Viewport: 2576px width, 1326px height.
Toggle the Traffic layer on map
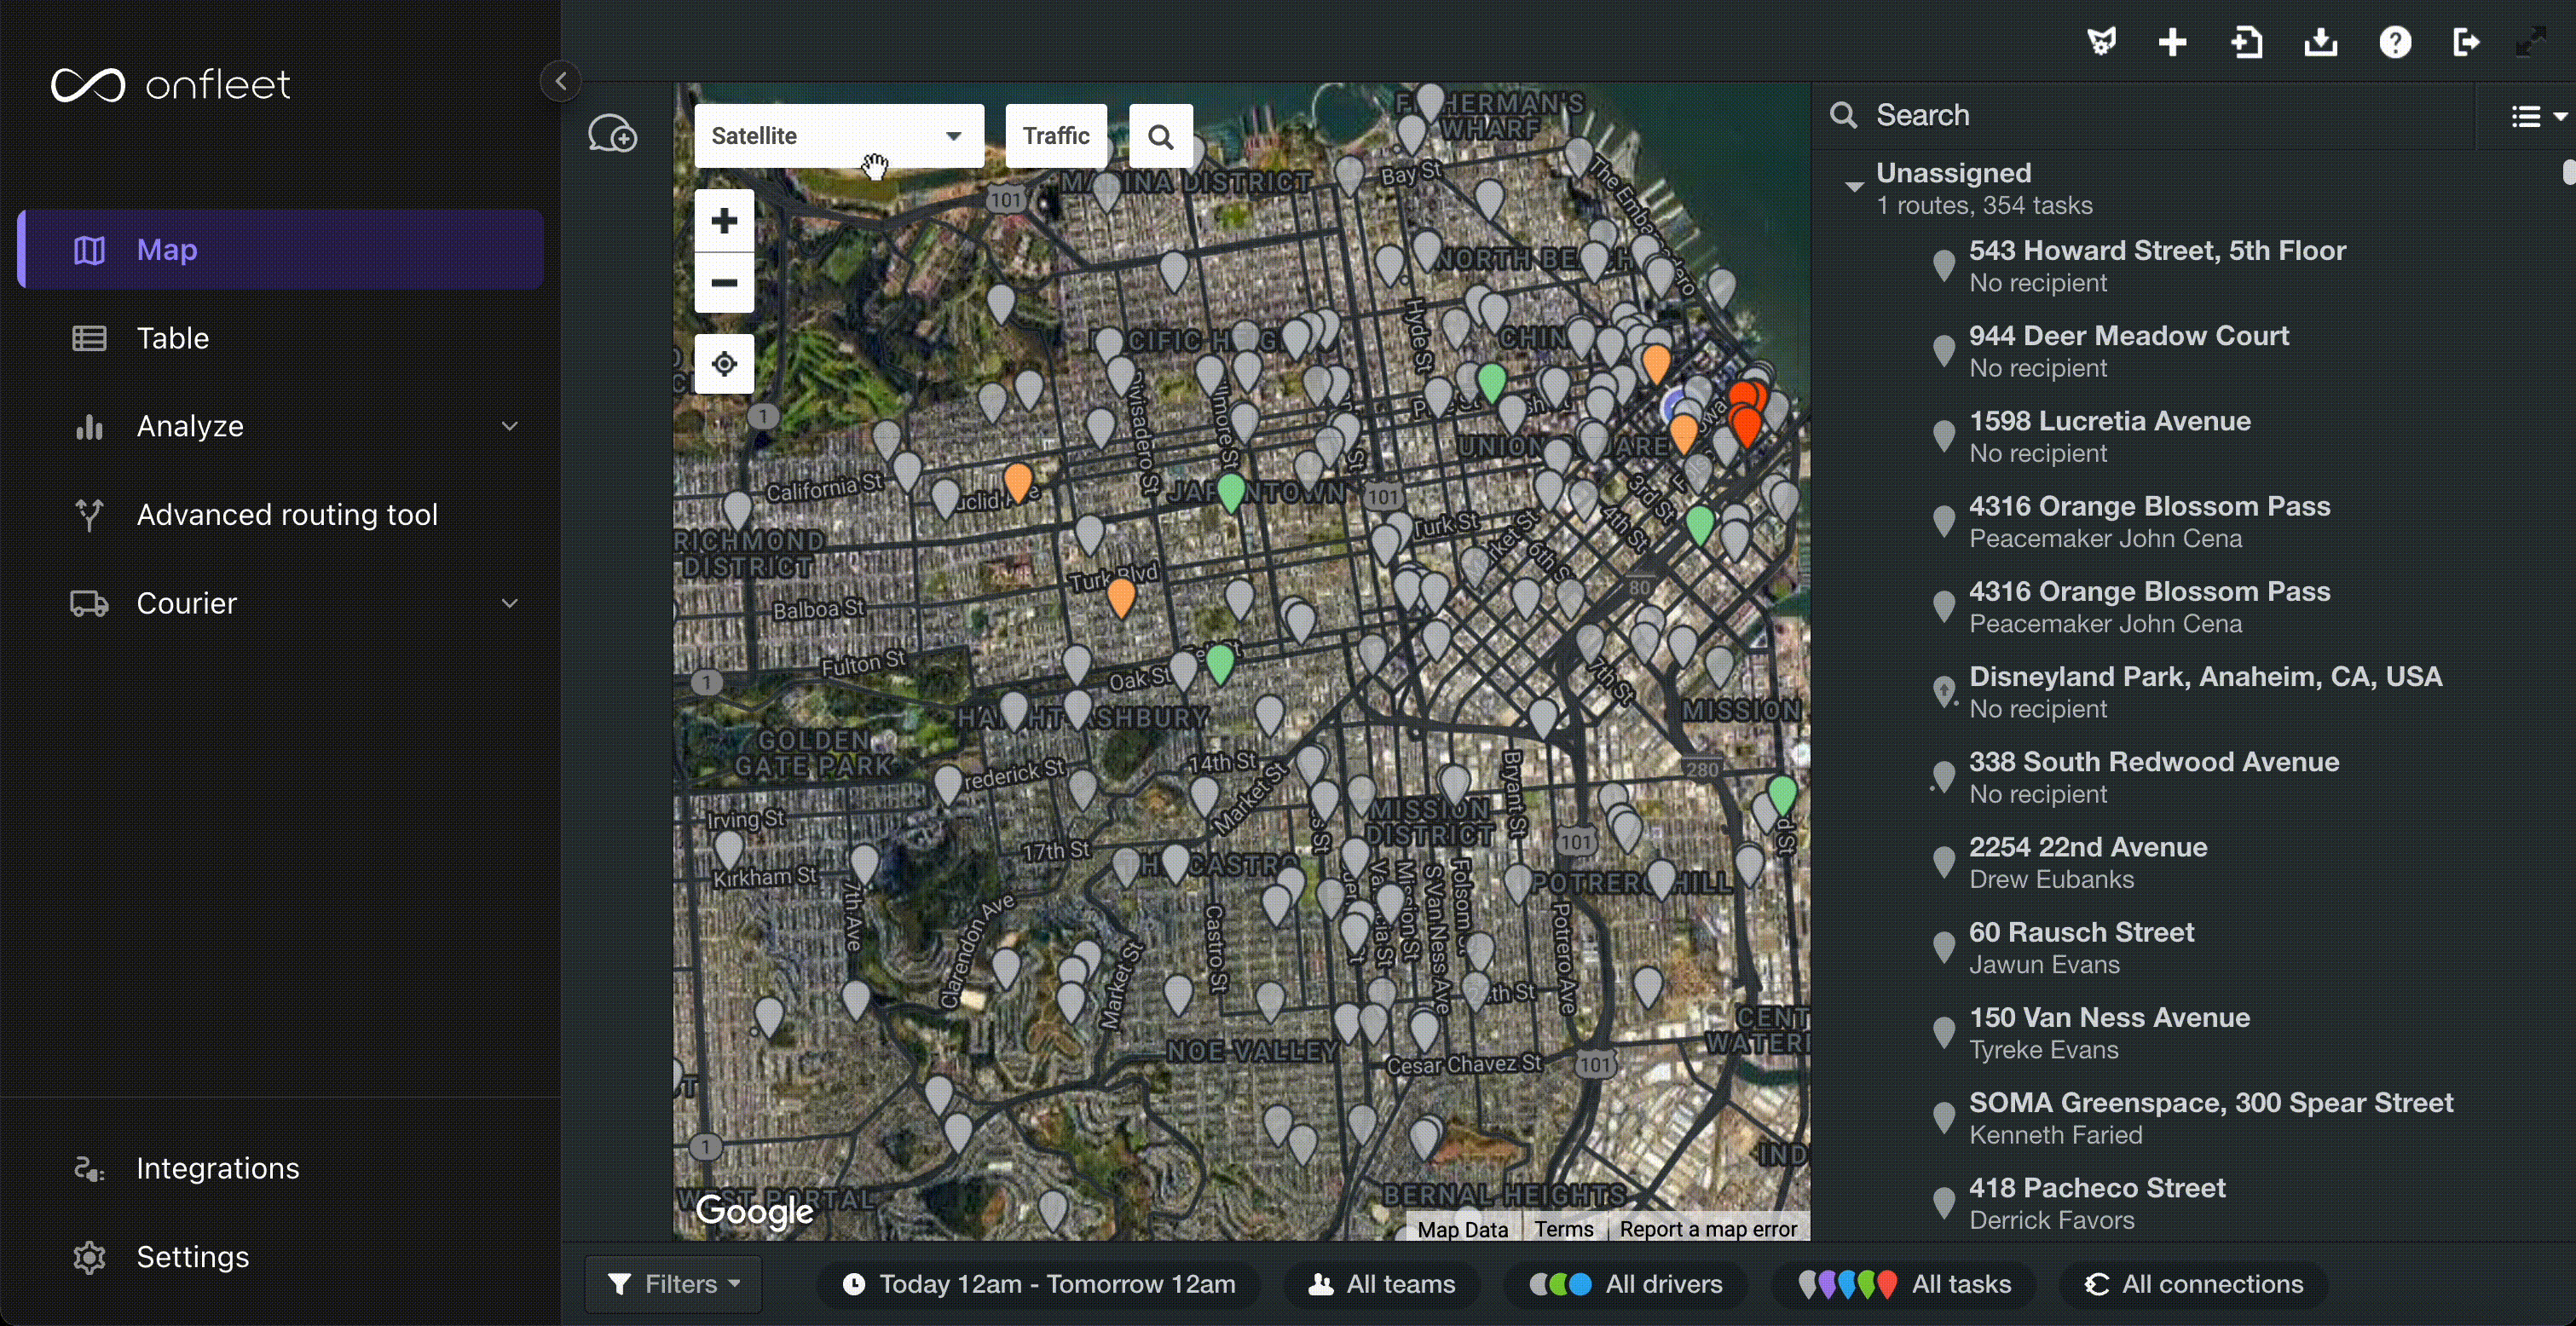click(1056, 136)
